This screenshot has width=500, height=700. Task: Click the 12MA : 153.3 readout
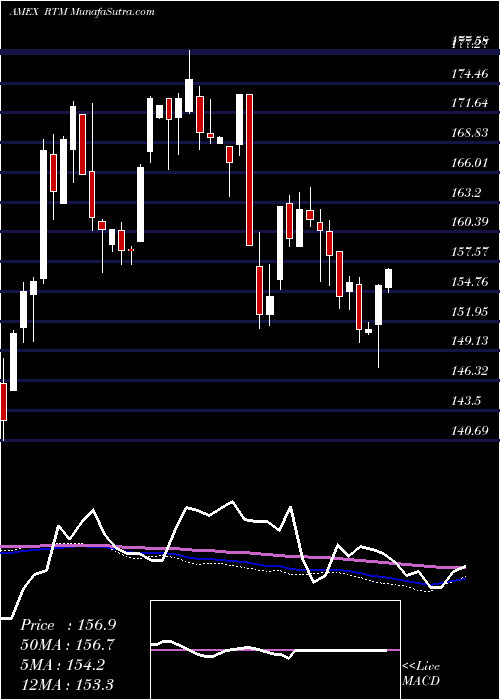click(x=67, y=684)
